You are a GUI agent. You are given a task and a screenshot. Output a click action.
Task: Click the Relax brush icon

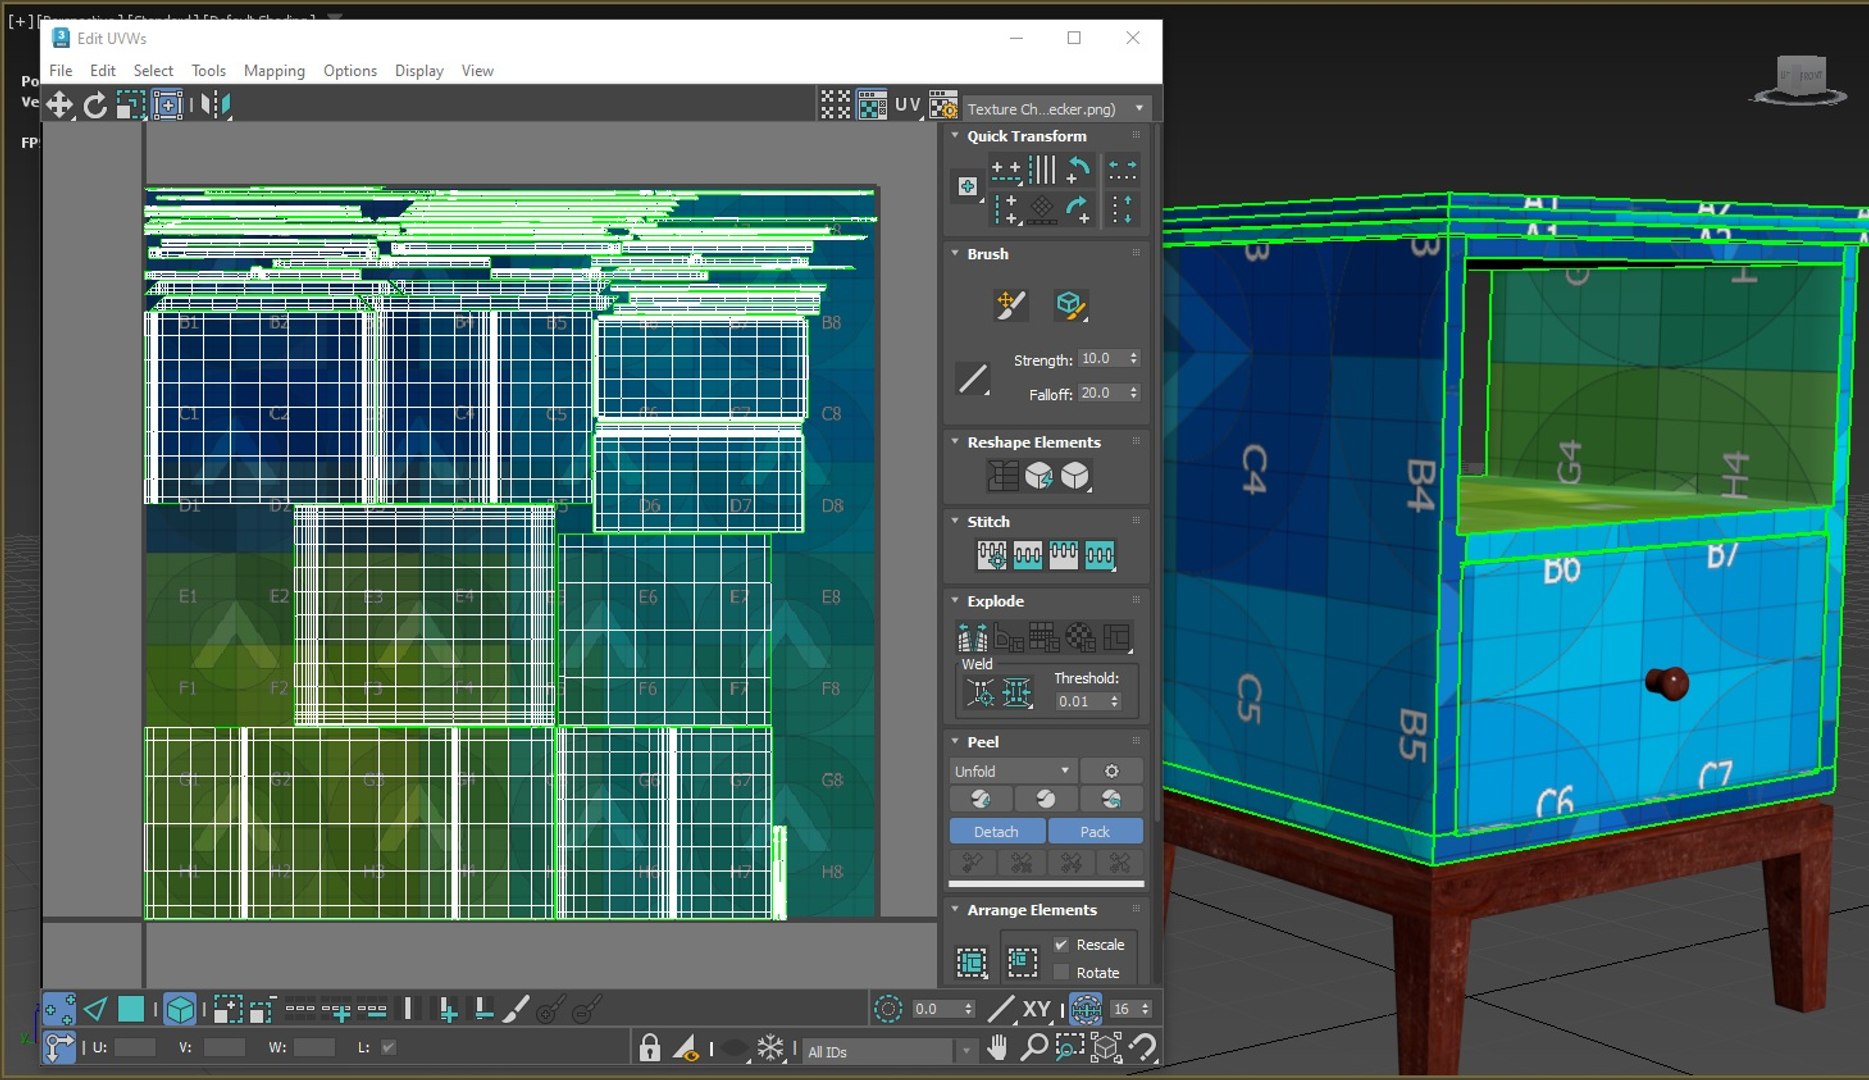point(1070,305)
